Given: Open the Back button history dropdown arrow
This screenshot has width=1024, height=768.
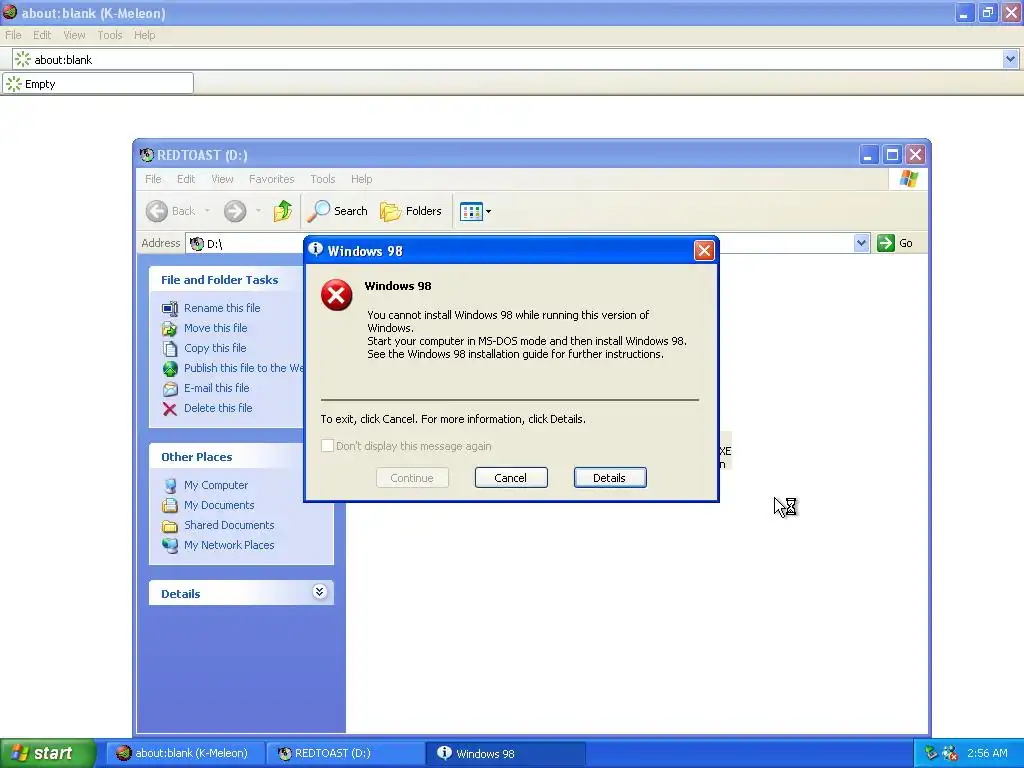Looking at the screenshot, I should pos(207,211).
